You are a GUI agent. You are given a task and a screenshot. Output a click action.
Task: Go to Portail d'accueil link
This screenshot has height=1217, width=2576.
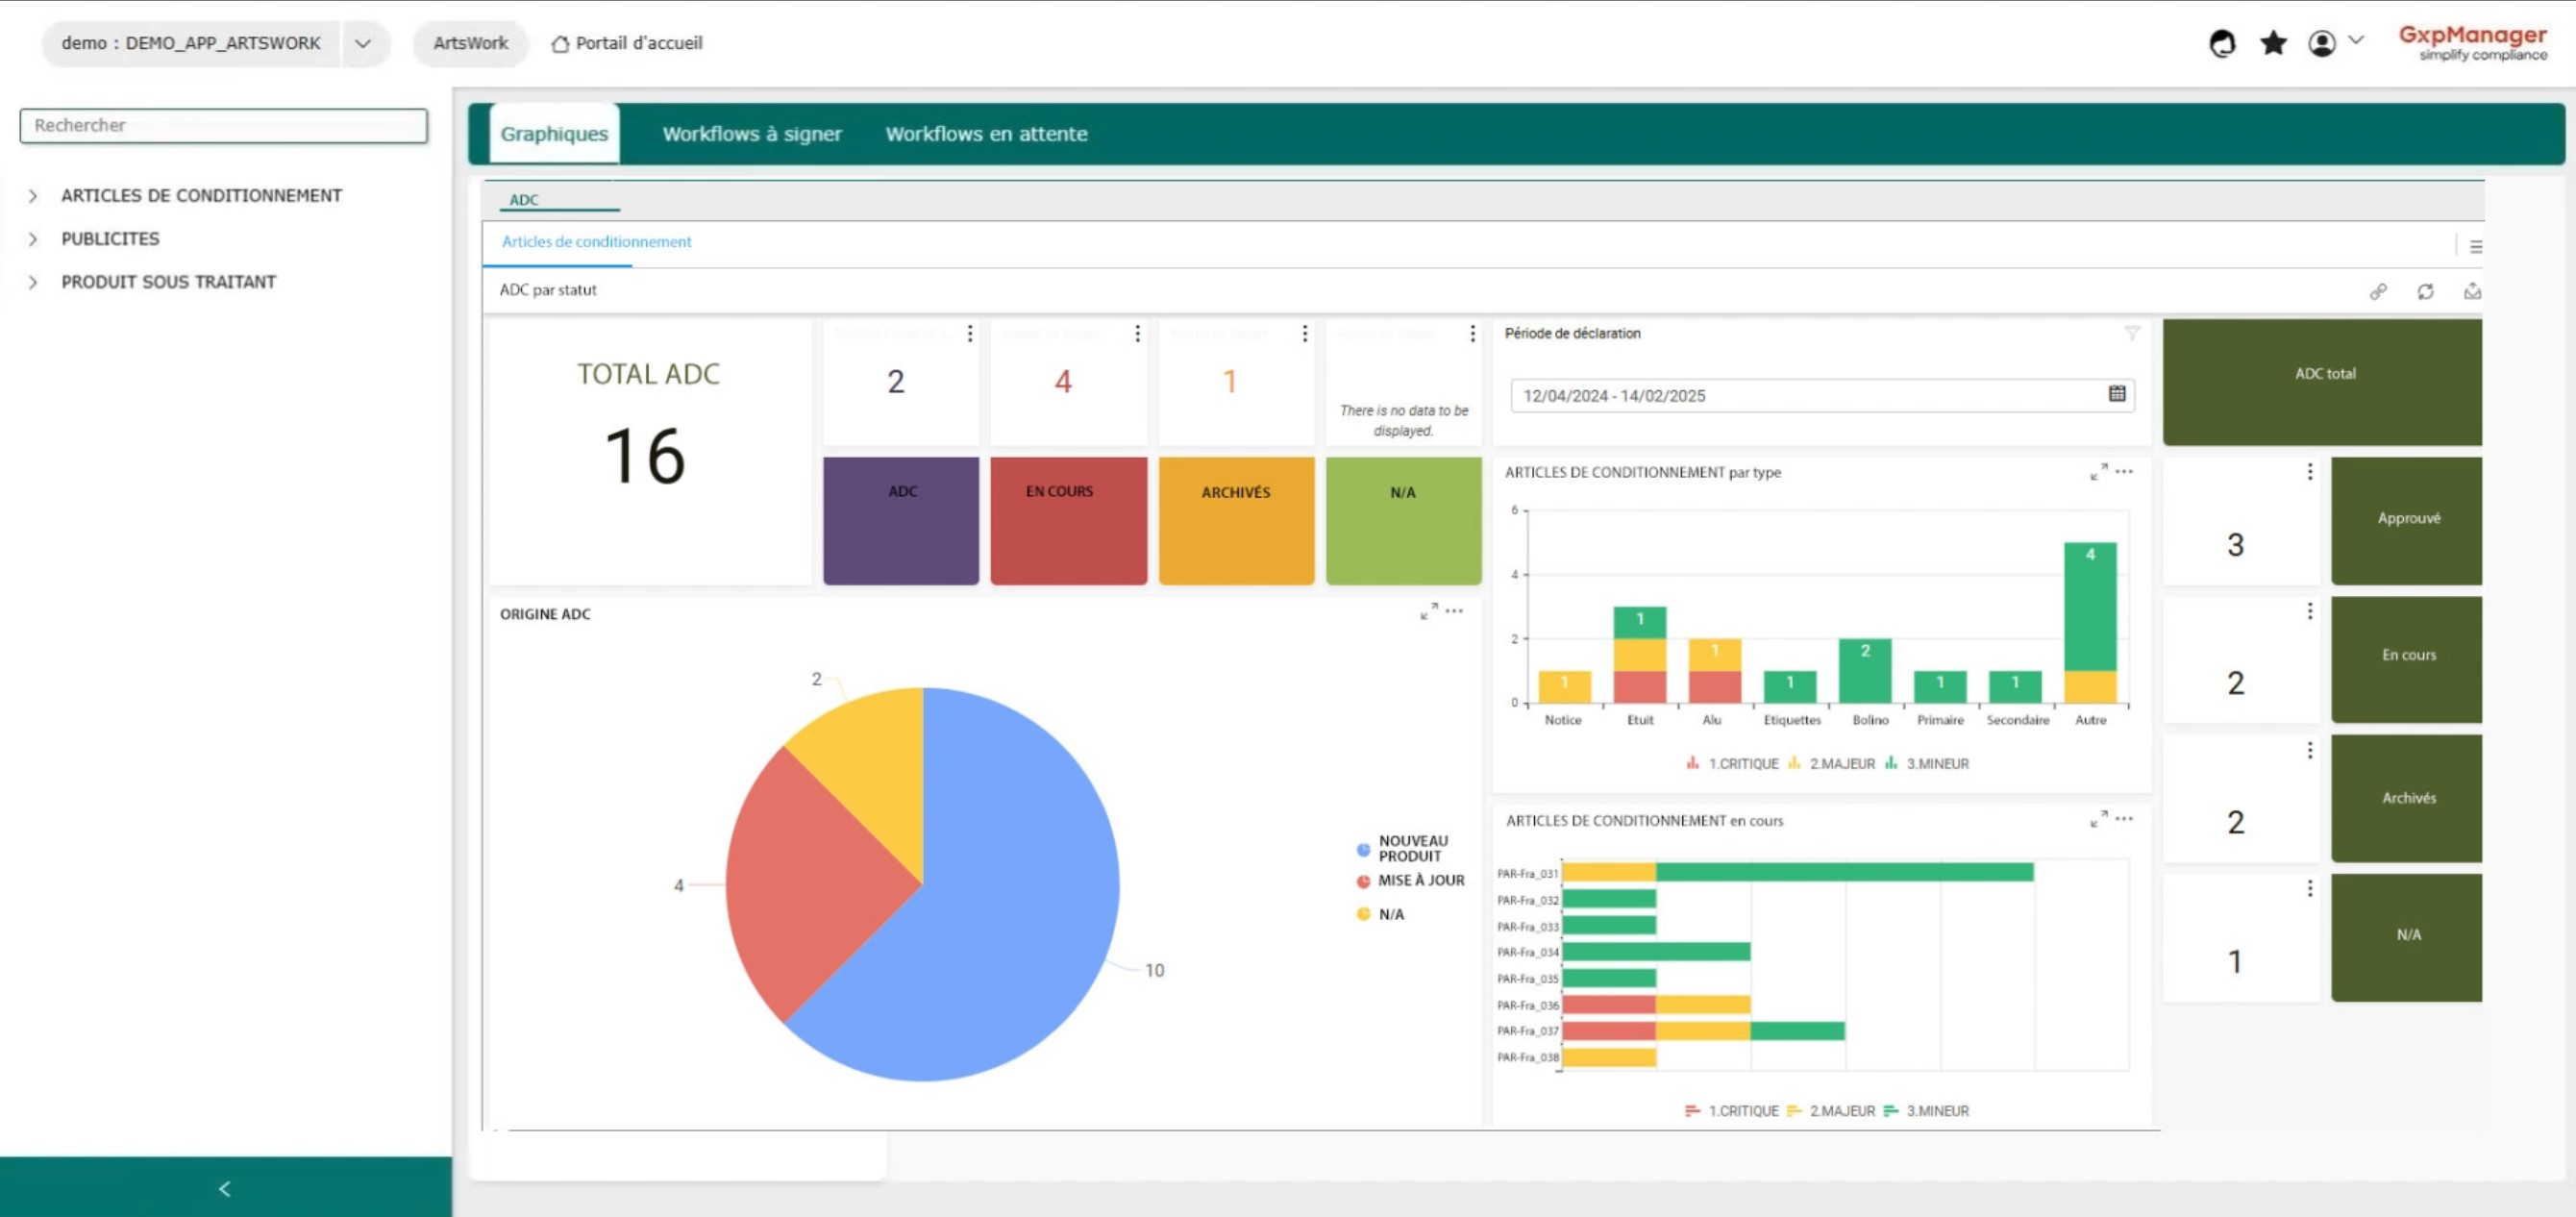627,43
